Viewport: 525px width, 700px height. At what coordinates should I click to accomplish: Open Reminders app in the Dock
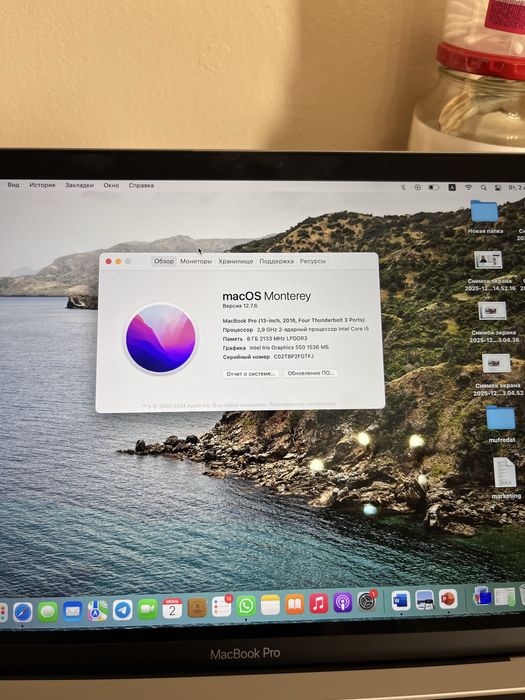(222, 606)
